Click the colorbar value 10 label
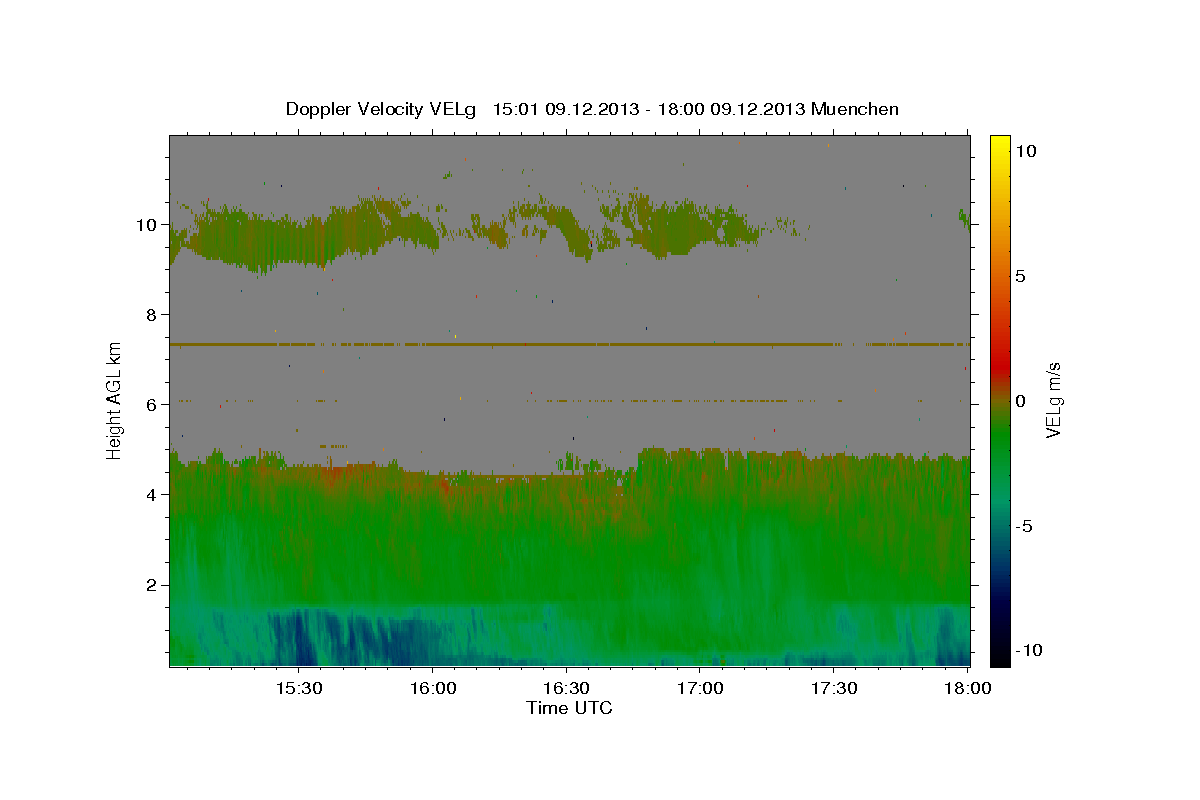The width and height of the screenshot is (1200, 800). coord(1025,151)
